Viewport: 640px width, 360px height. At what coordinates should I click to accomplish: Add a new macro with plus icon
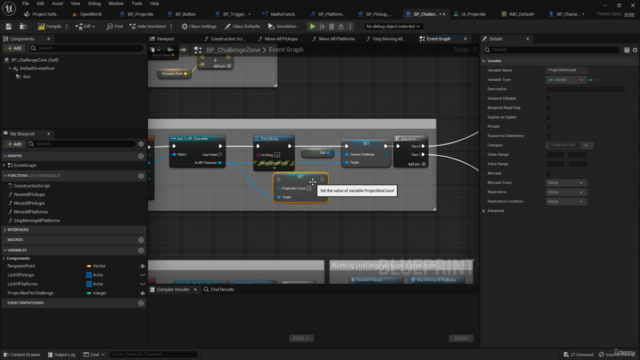click(x=141, y=240)
